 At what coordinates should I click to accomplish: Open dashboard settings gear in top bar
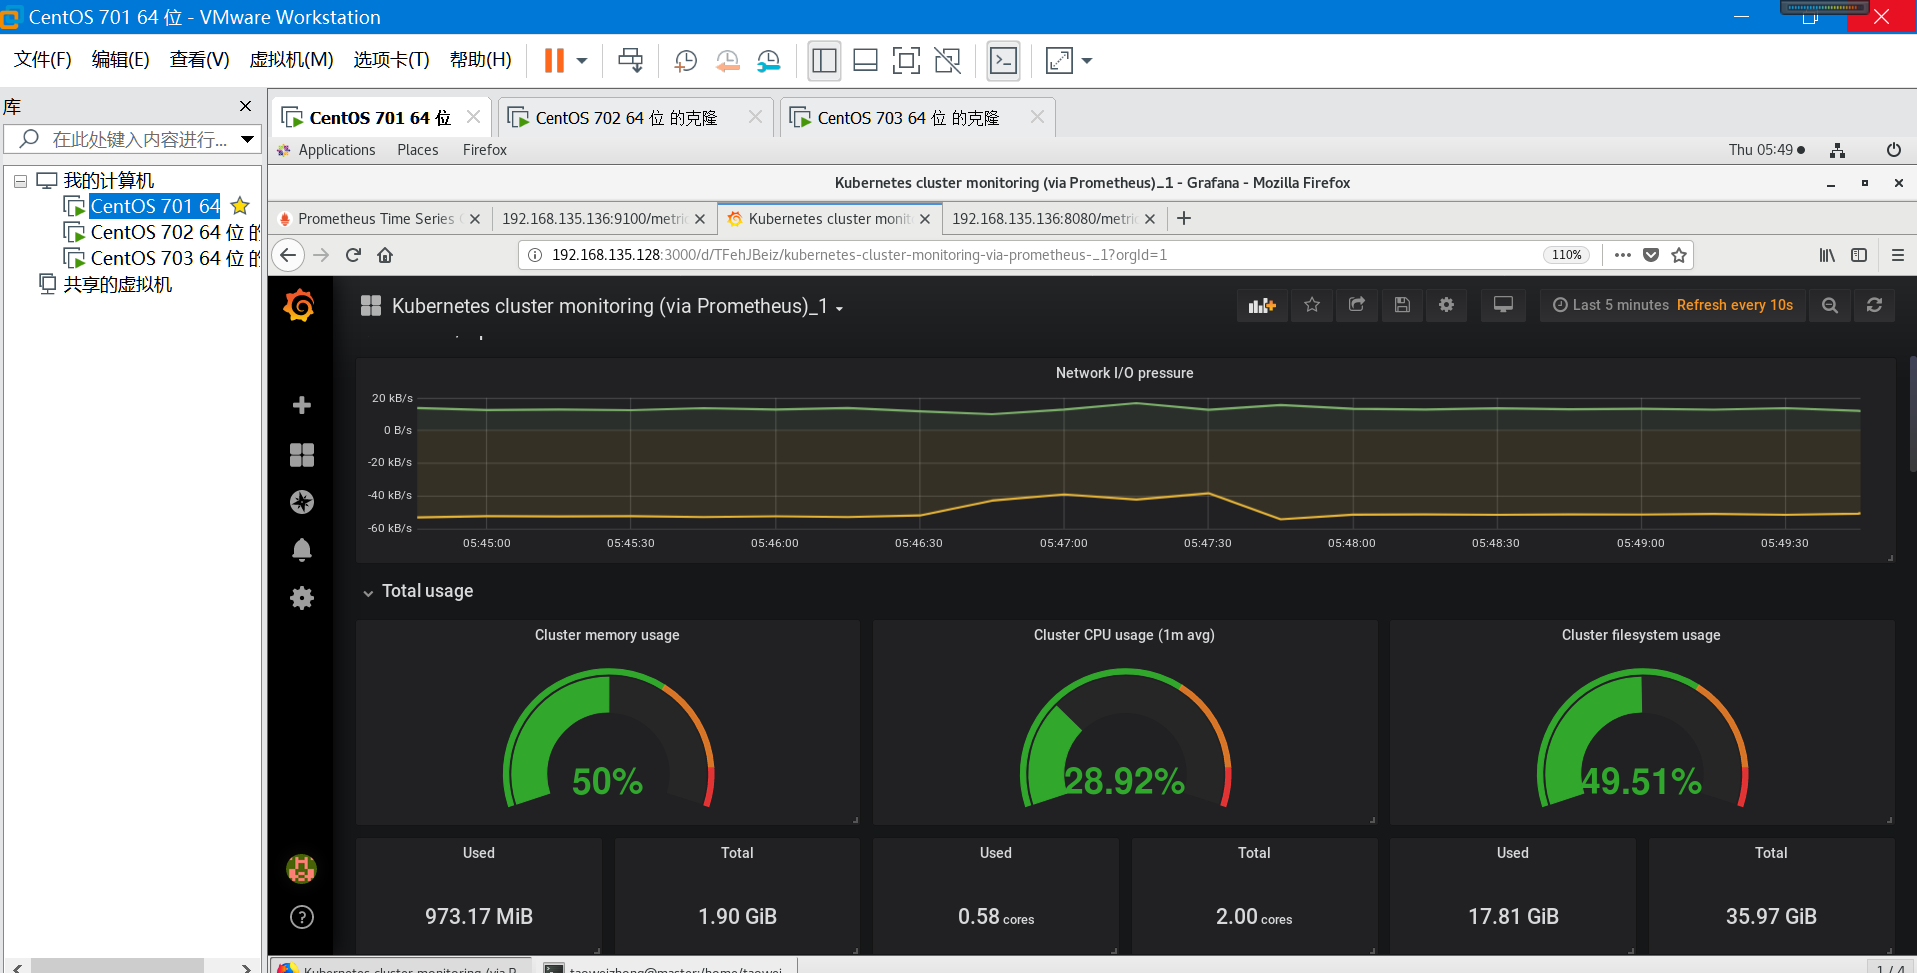tap(1446, 305)
